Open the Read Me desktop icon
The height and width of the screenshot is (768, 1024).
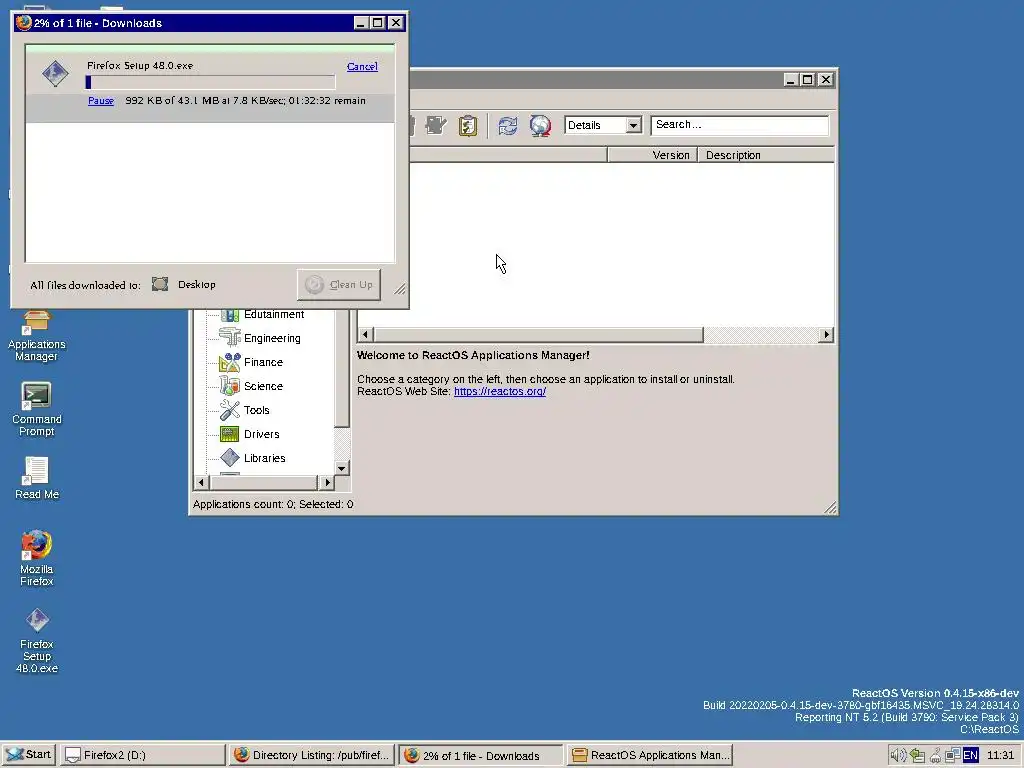(x=37, y=479)
